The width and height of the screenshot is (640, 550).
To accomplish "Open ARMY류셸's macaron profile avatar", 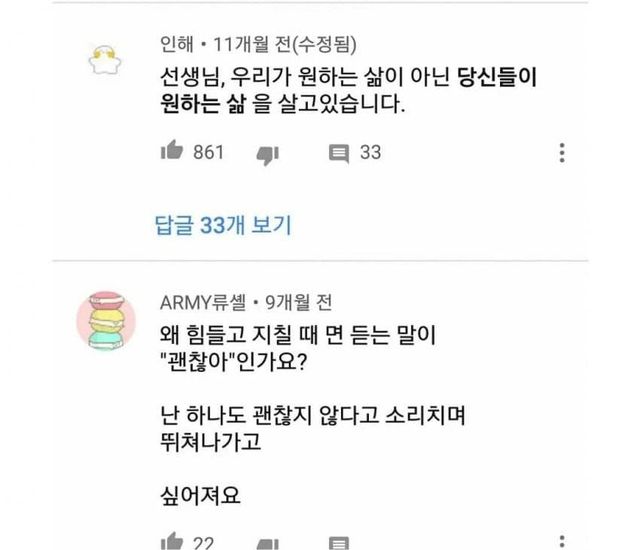I will 106,321.
